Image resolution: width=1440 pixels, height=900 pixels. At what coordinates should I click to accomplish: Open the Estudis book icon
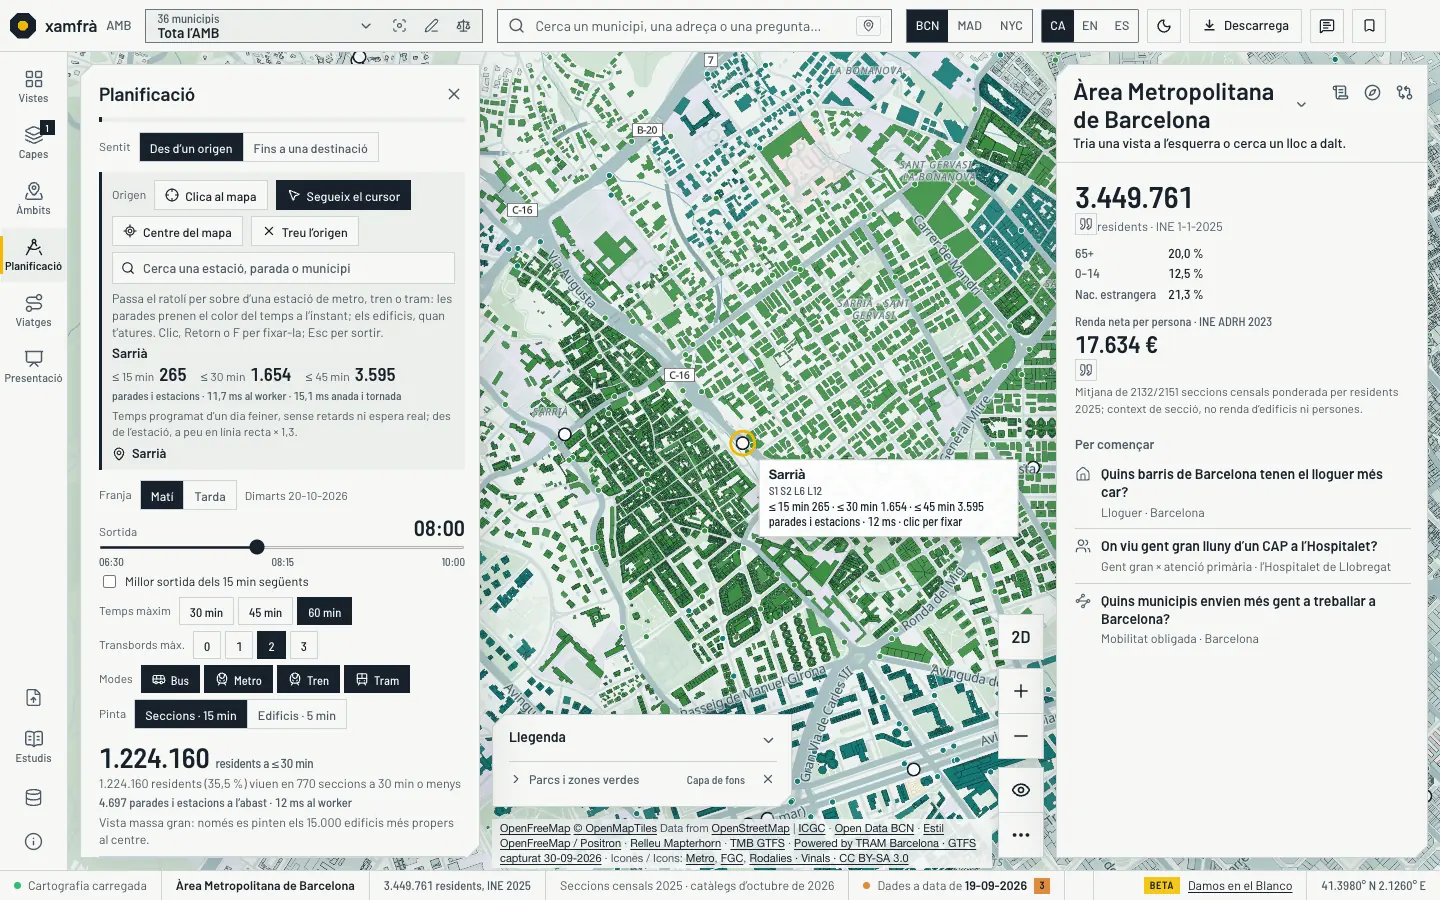coord(33,746)
